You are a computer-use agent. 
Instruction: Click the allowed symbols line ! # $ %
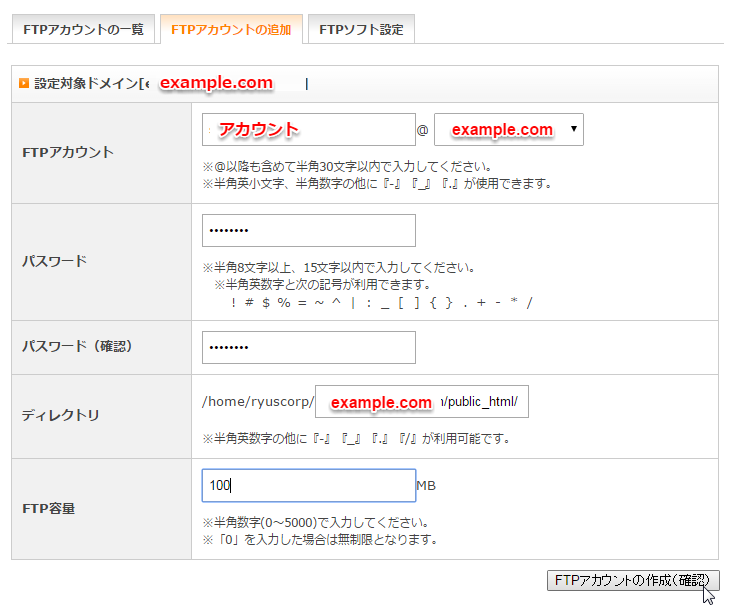(x=382, y=303)
